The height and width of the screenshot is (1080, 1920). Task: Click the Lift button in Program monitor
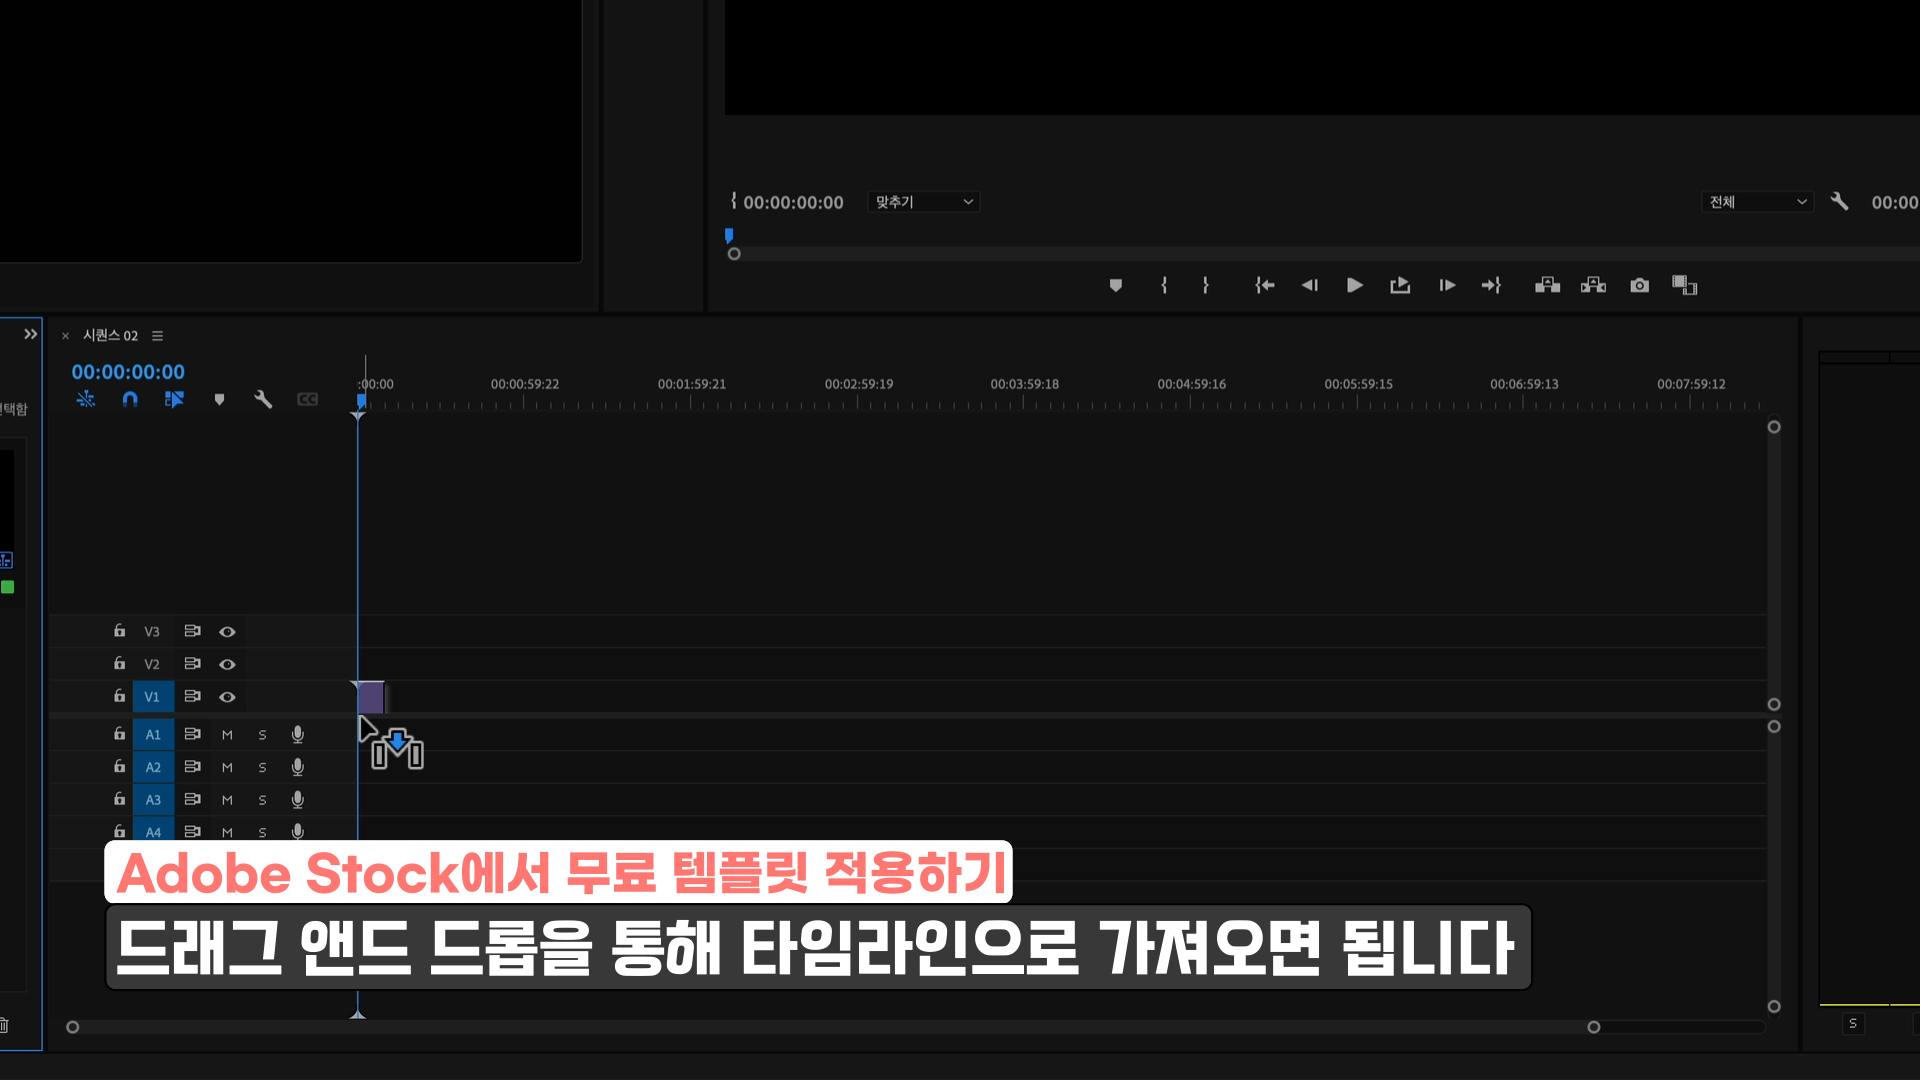1547,286
